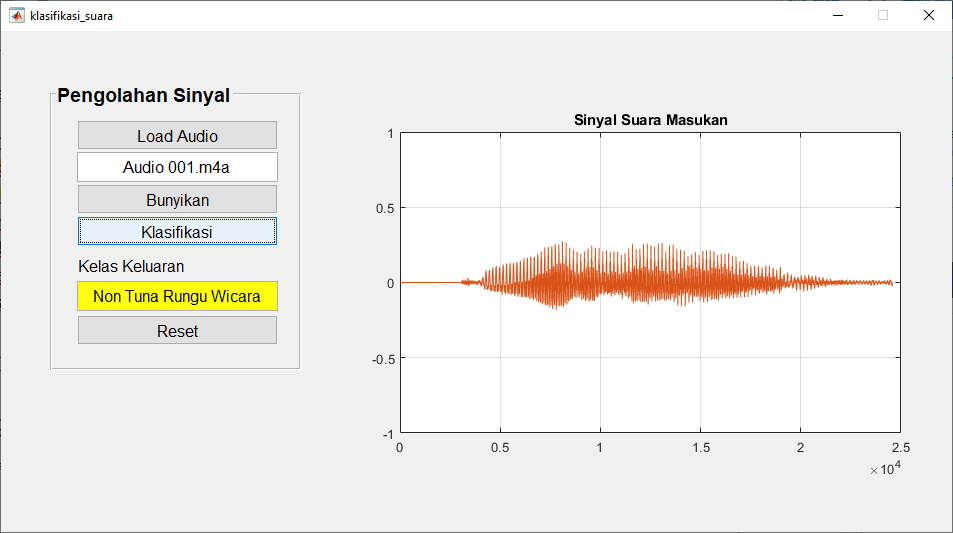Viewport: 953px width, 533px height.
Task: Play sound with the Bunyikan button
Action: (177, 199)
